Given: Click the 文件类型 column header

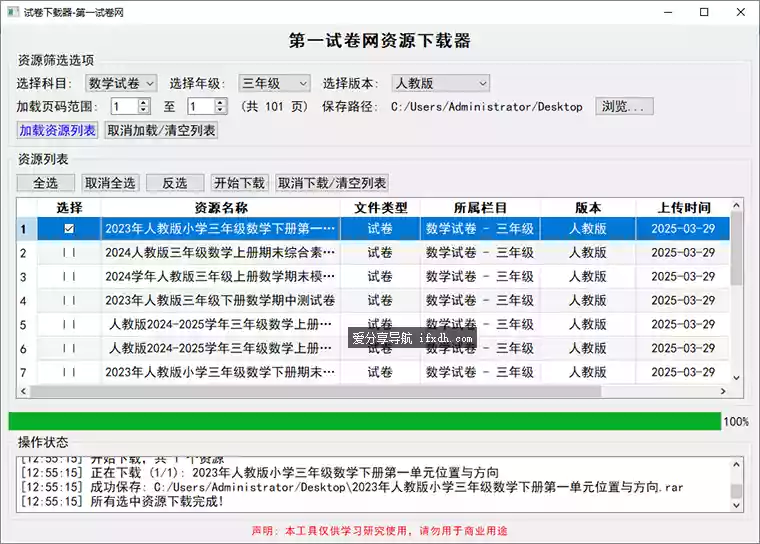Looking at the screenshot, I should 380,208.
